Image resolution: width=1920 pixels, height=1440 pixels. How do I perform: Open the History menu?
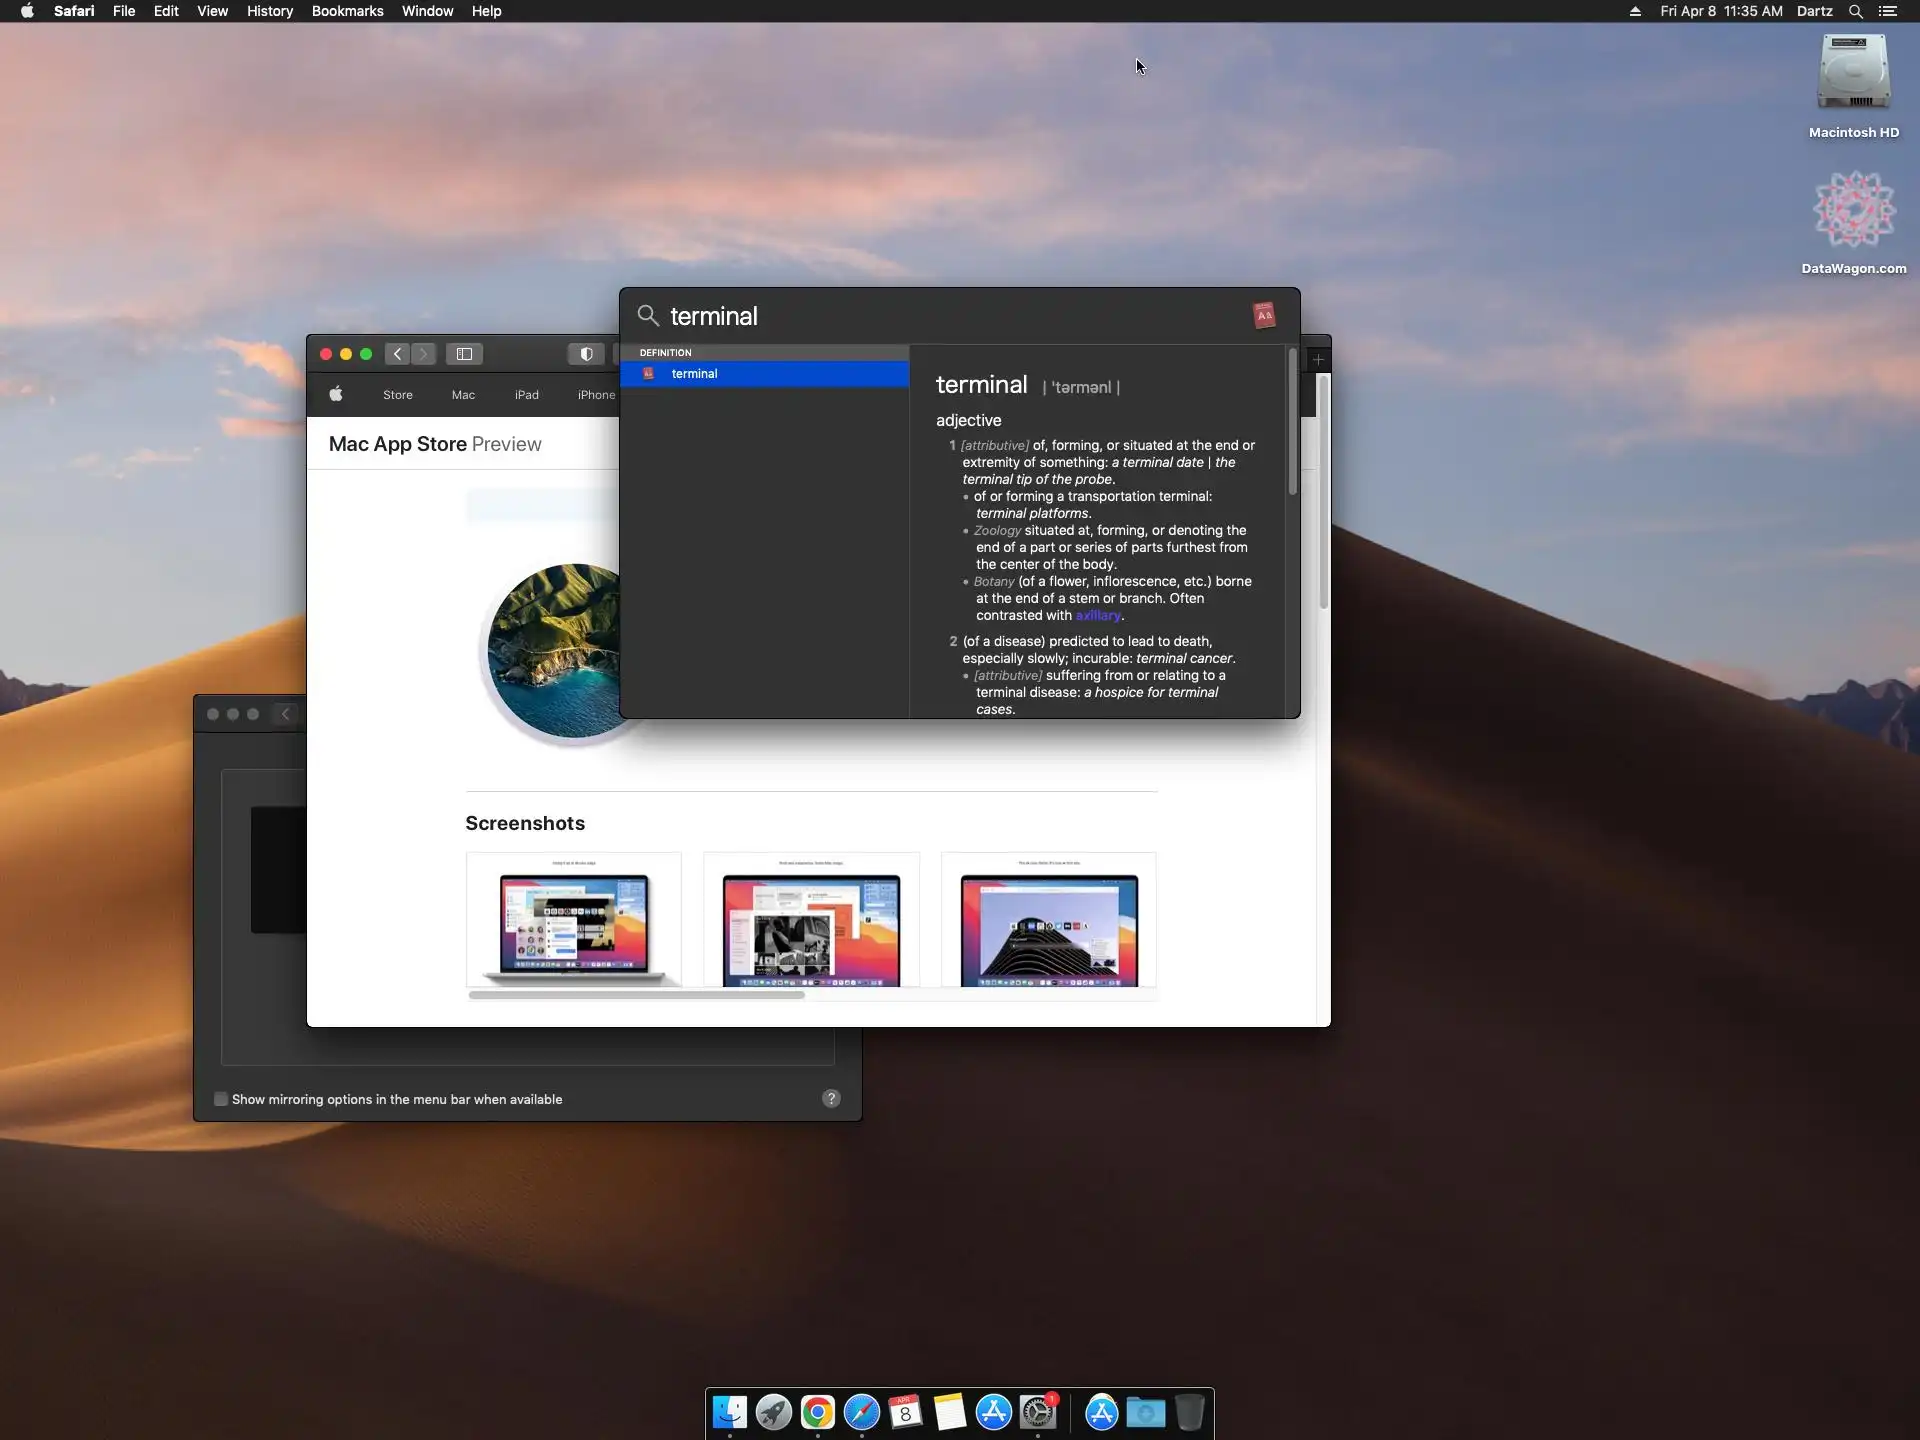269,11
